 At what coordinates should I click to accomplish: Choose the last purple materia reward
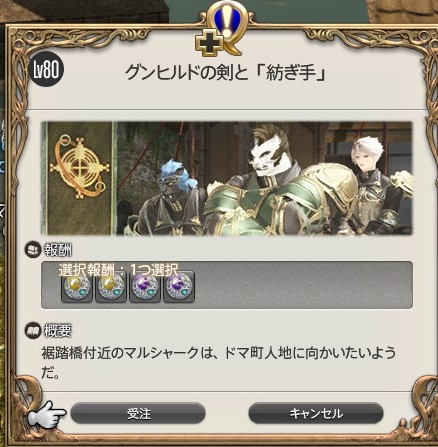pyautogui.click(x=179, y=286)
